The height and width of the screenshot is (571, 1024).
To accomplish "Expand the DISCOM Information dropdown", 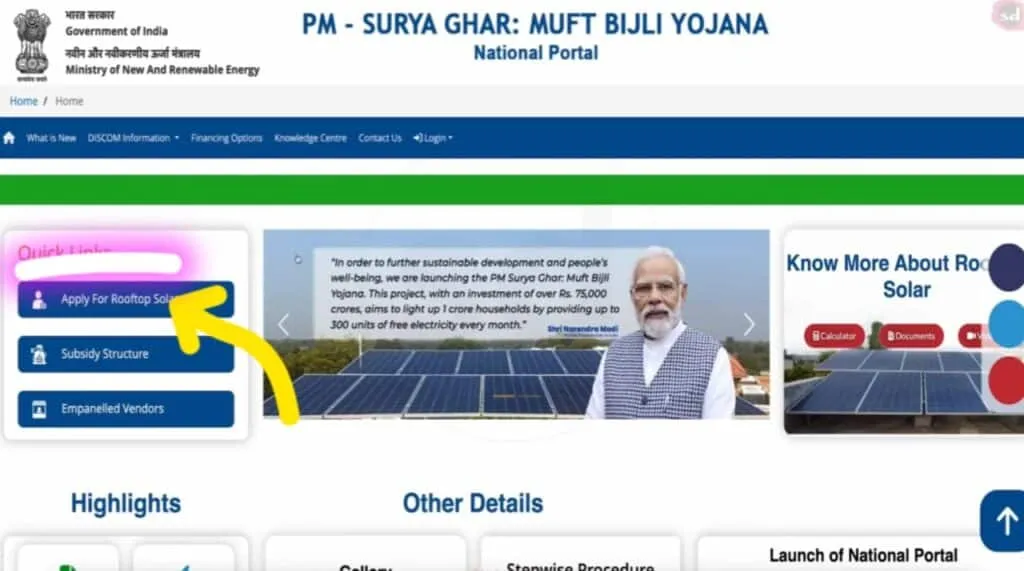I will point(133,138).
